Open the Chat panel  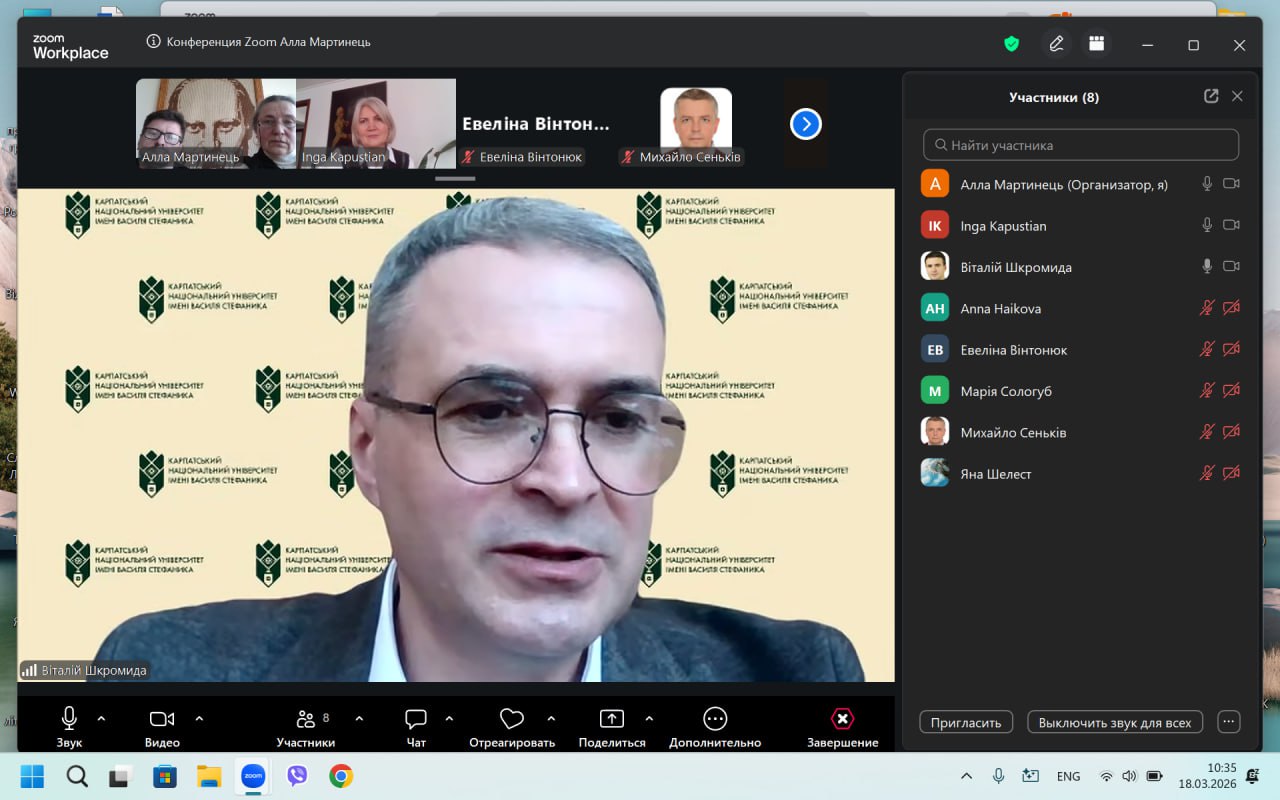pyautogui.click(x=416, y=726)
